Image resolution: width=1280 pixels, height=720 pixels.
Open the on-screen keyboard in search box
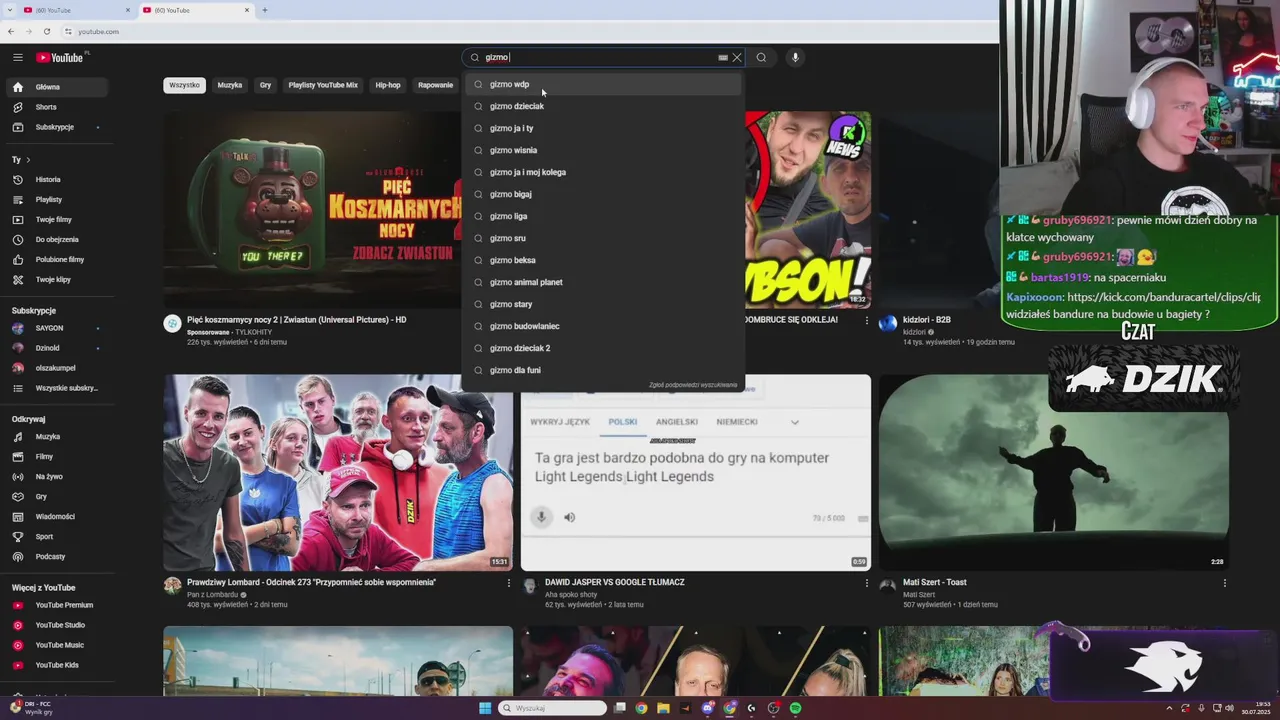click(x=723, y=58)
